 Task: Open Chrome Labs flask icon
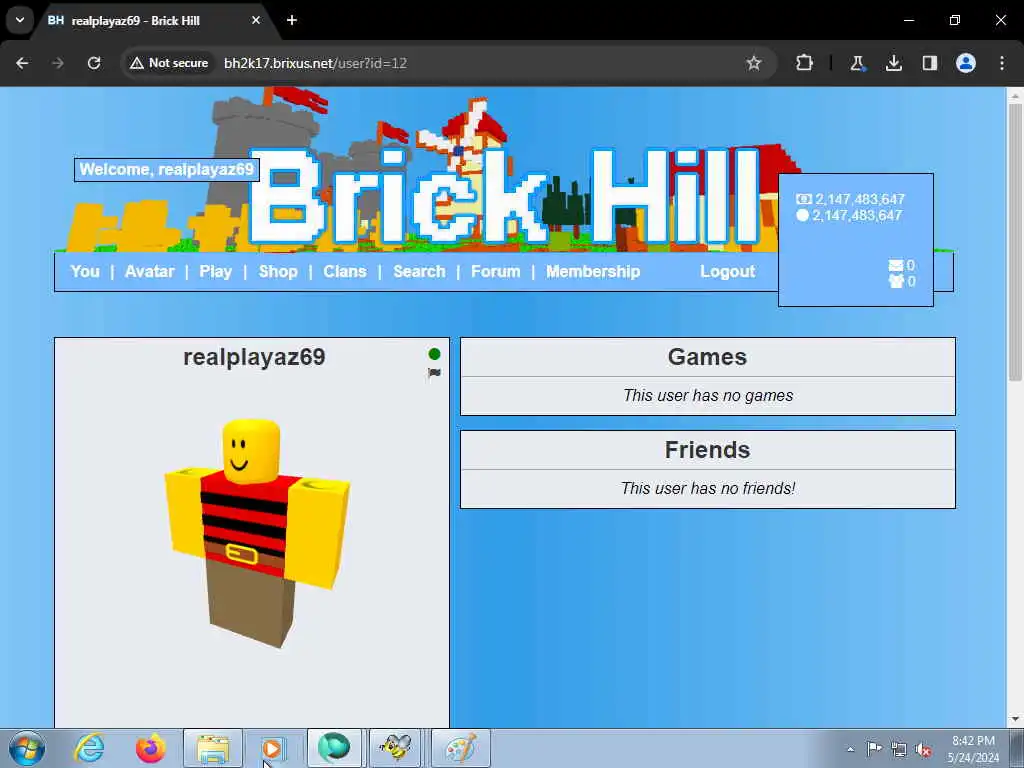pos(857,63)
